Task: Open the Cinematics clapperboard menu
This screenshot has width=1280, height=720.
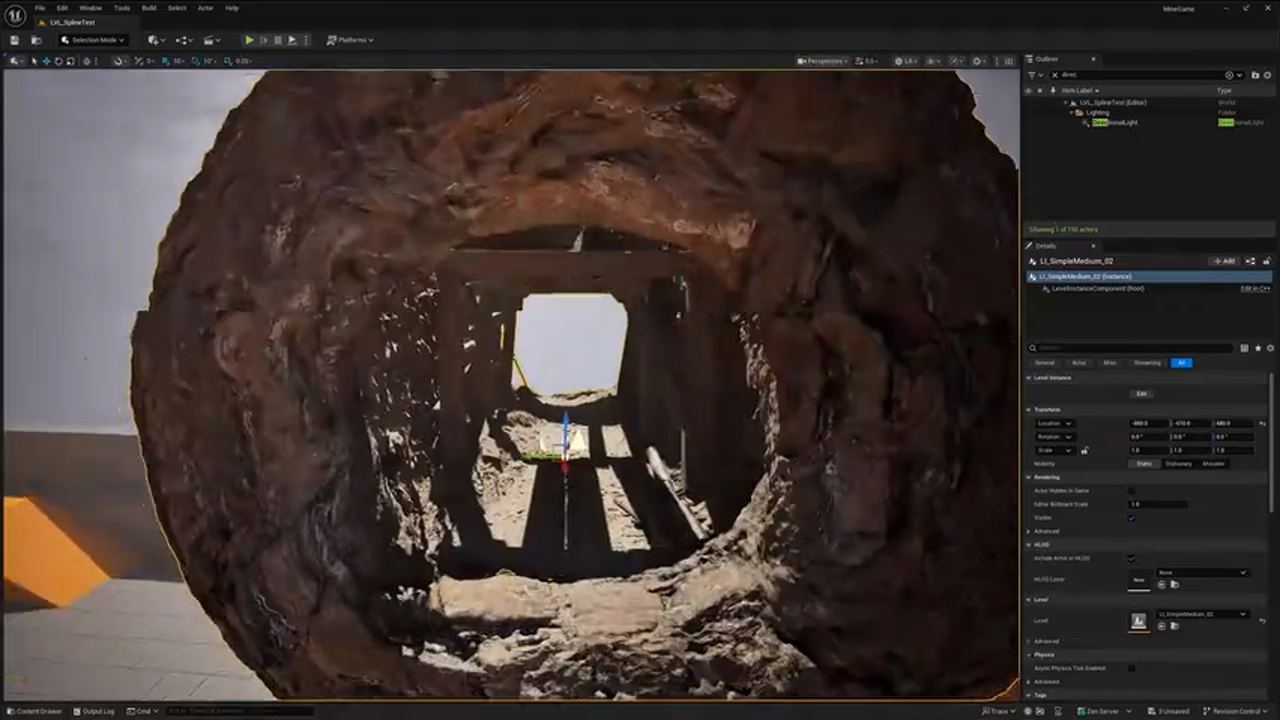Action: [x=209, y=40]
